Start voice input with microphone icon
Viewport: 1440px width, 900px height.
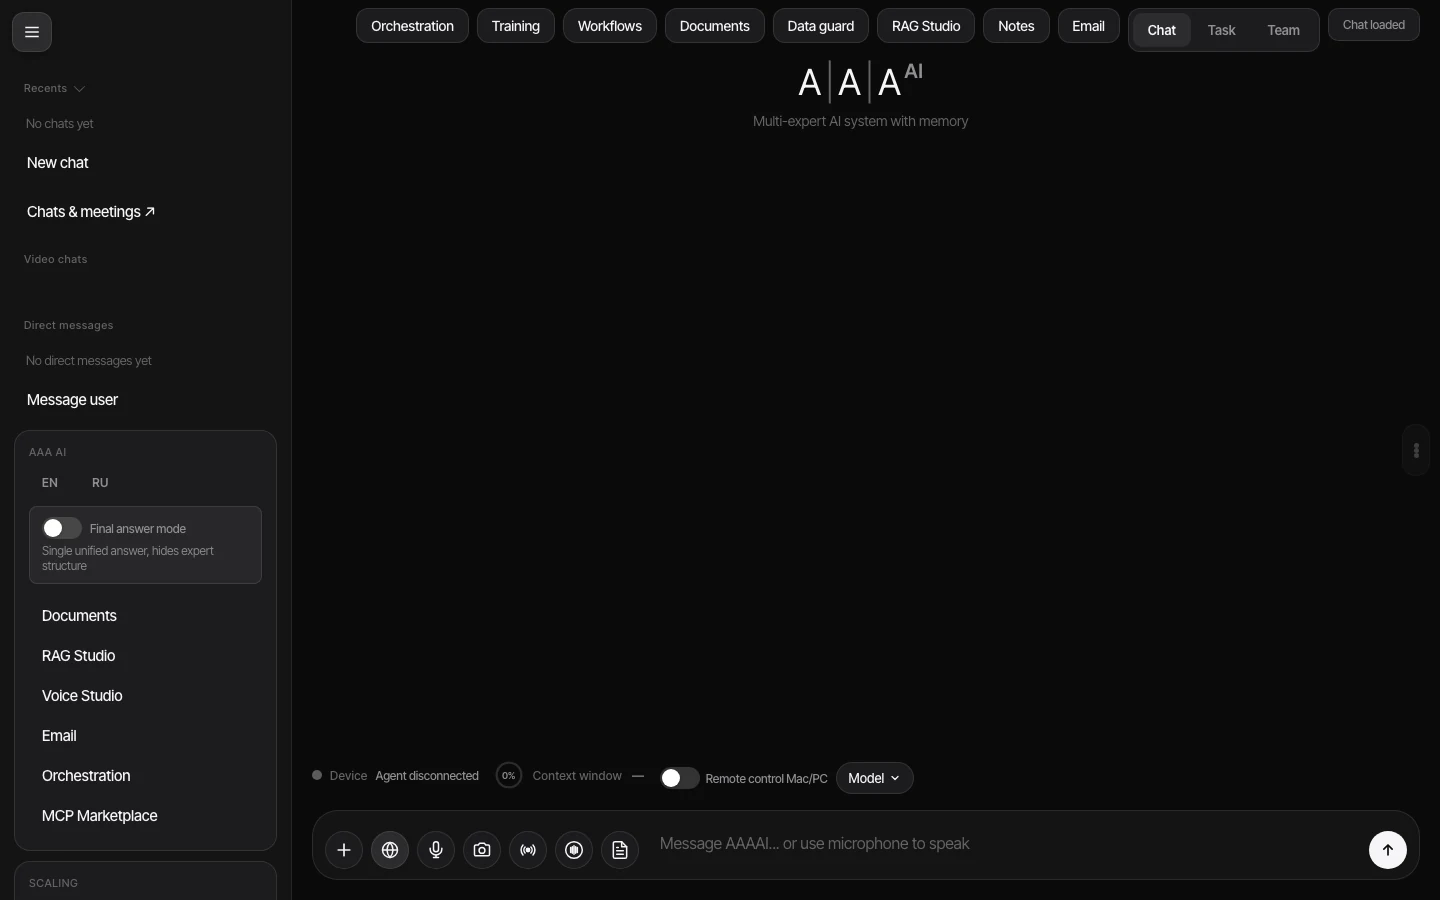[436, 850]
